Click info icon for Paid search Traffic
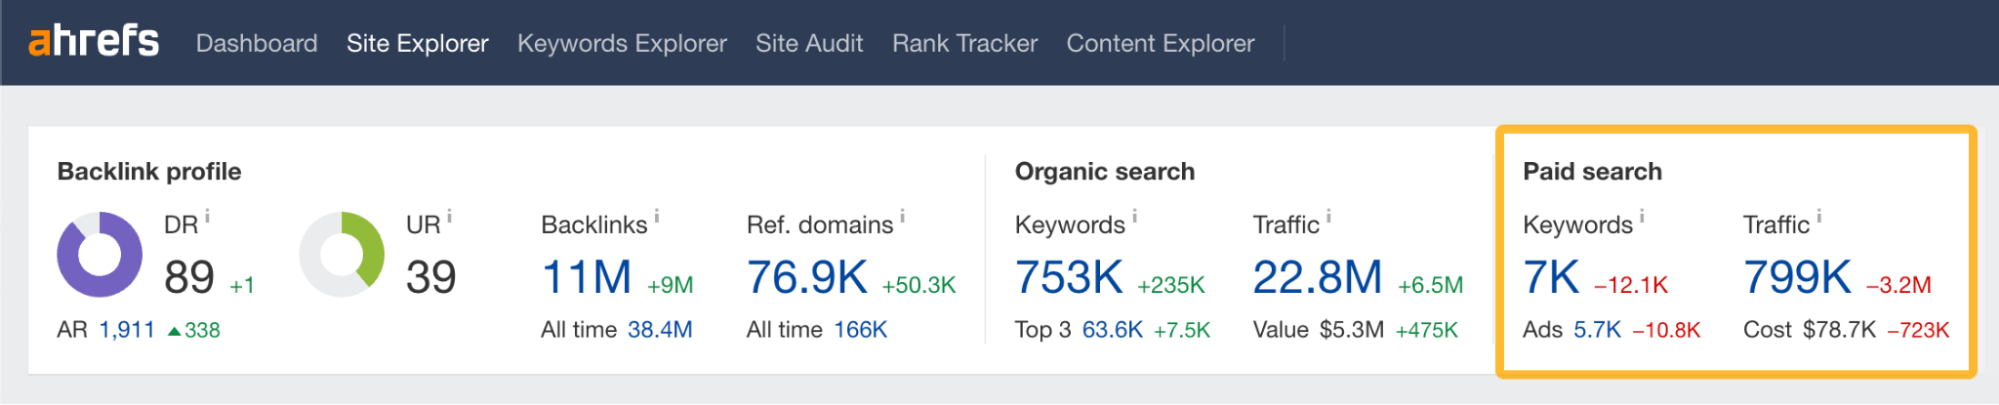This screenshot has width=1999, height=405. [x=1819, y=216]
